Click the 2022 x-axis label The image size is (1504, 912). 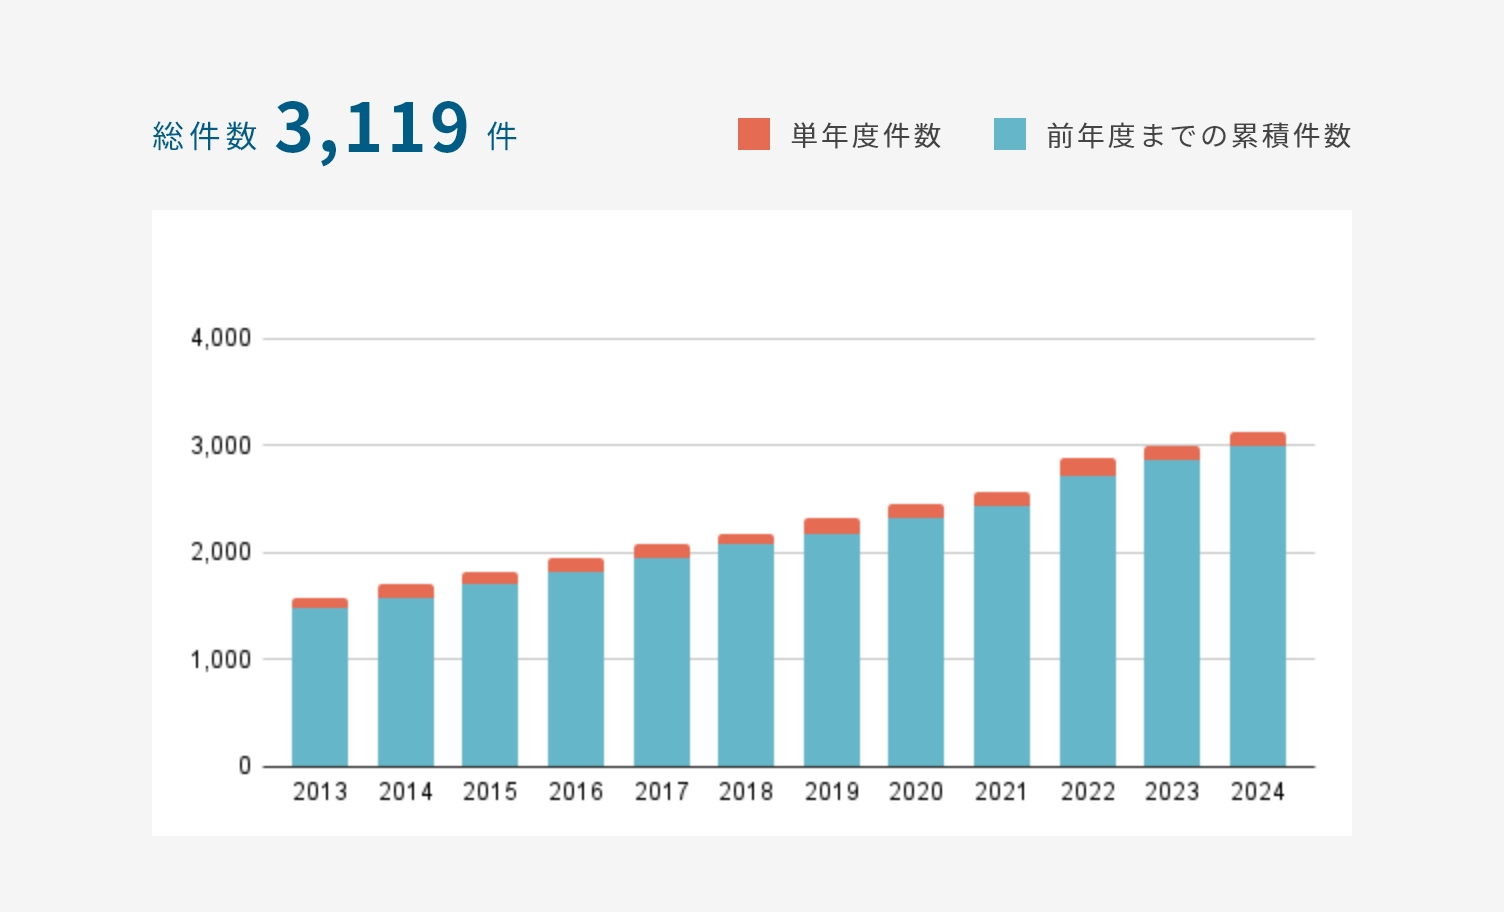pyautogui.click(x=1088, y=792)
